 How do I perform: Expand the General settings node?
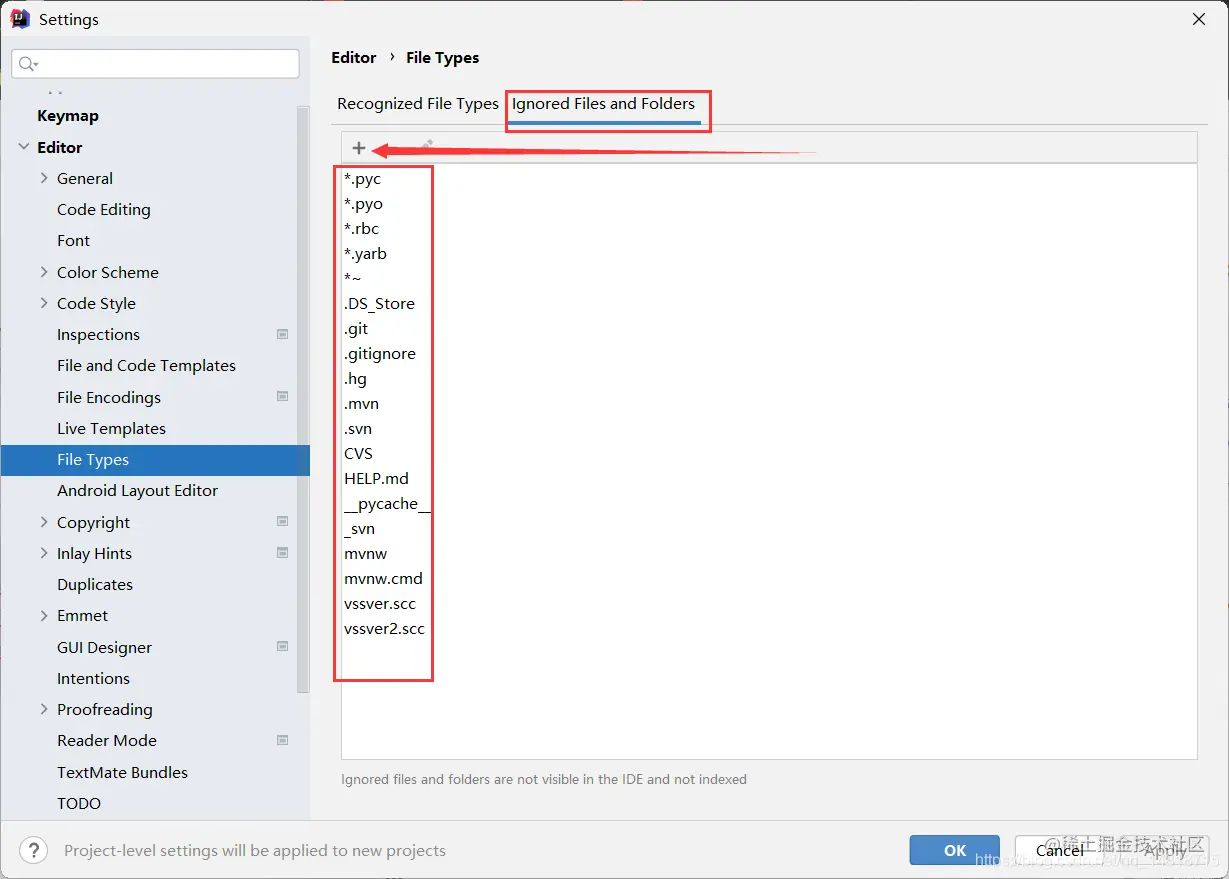pyautogui.click(x=44, y=178)
